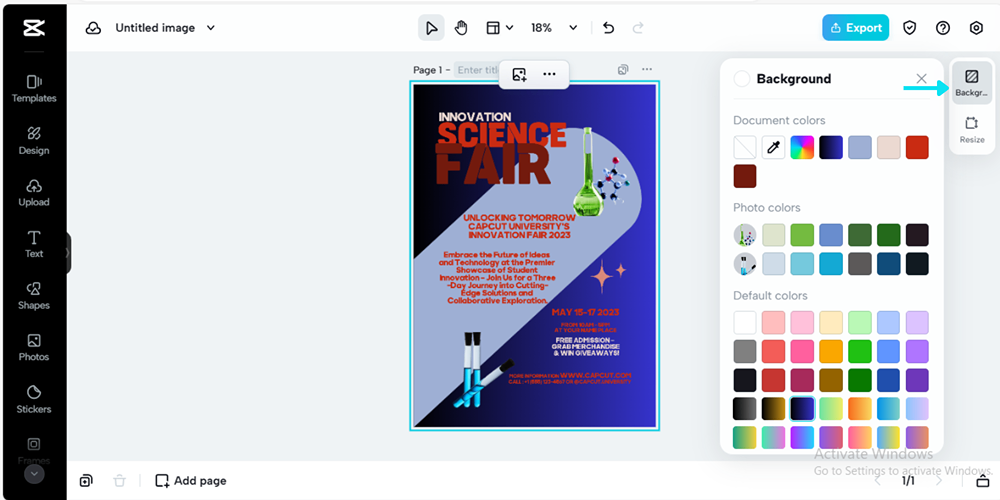This screenshot has width=1000, height=500.
Task: Select the black-to-white gradient swatch
Action: click(x=745, y=409)
